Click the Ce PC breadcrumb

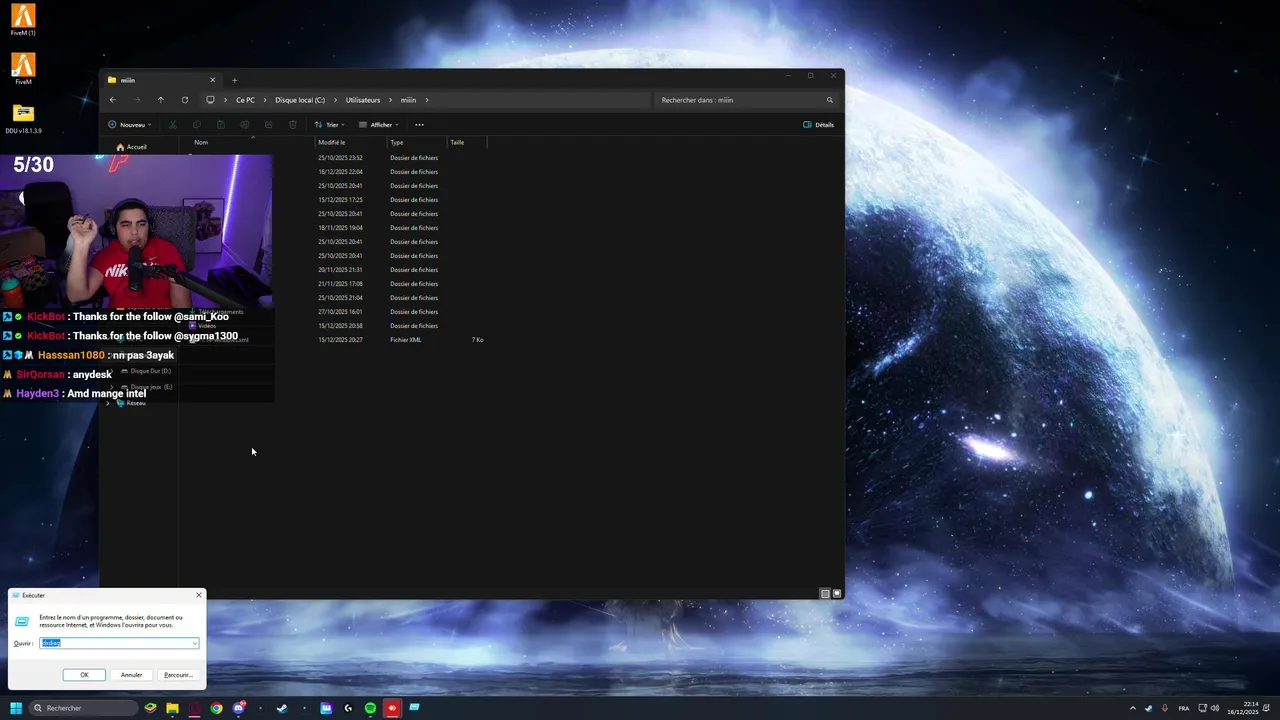click(245, 100)
